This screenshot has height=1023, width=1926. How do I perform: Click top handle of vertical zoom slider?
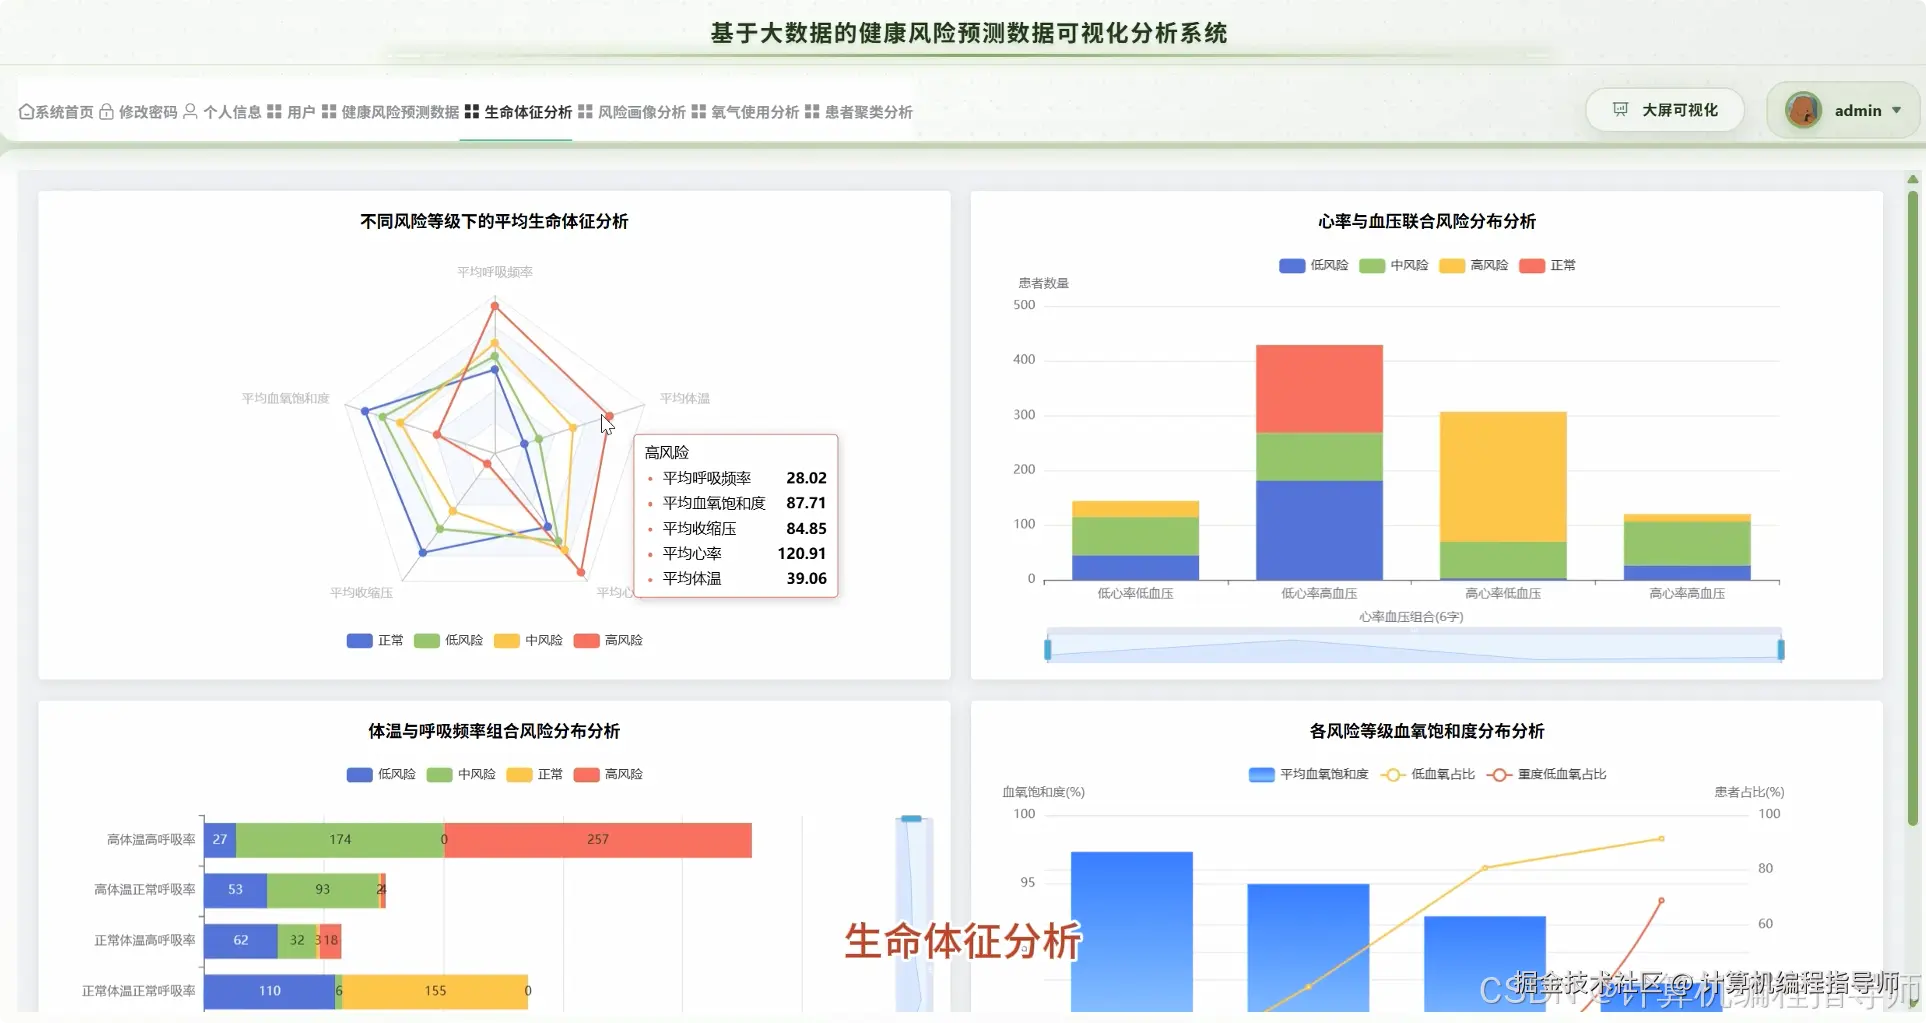tap(911, 818)
